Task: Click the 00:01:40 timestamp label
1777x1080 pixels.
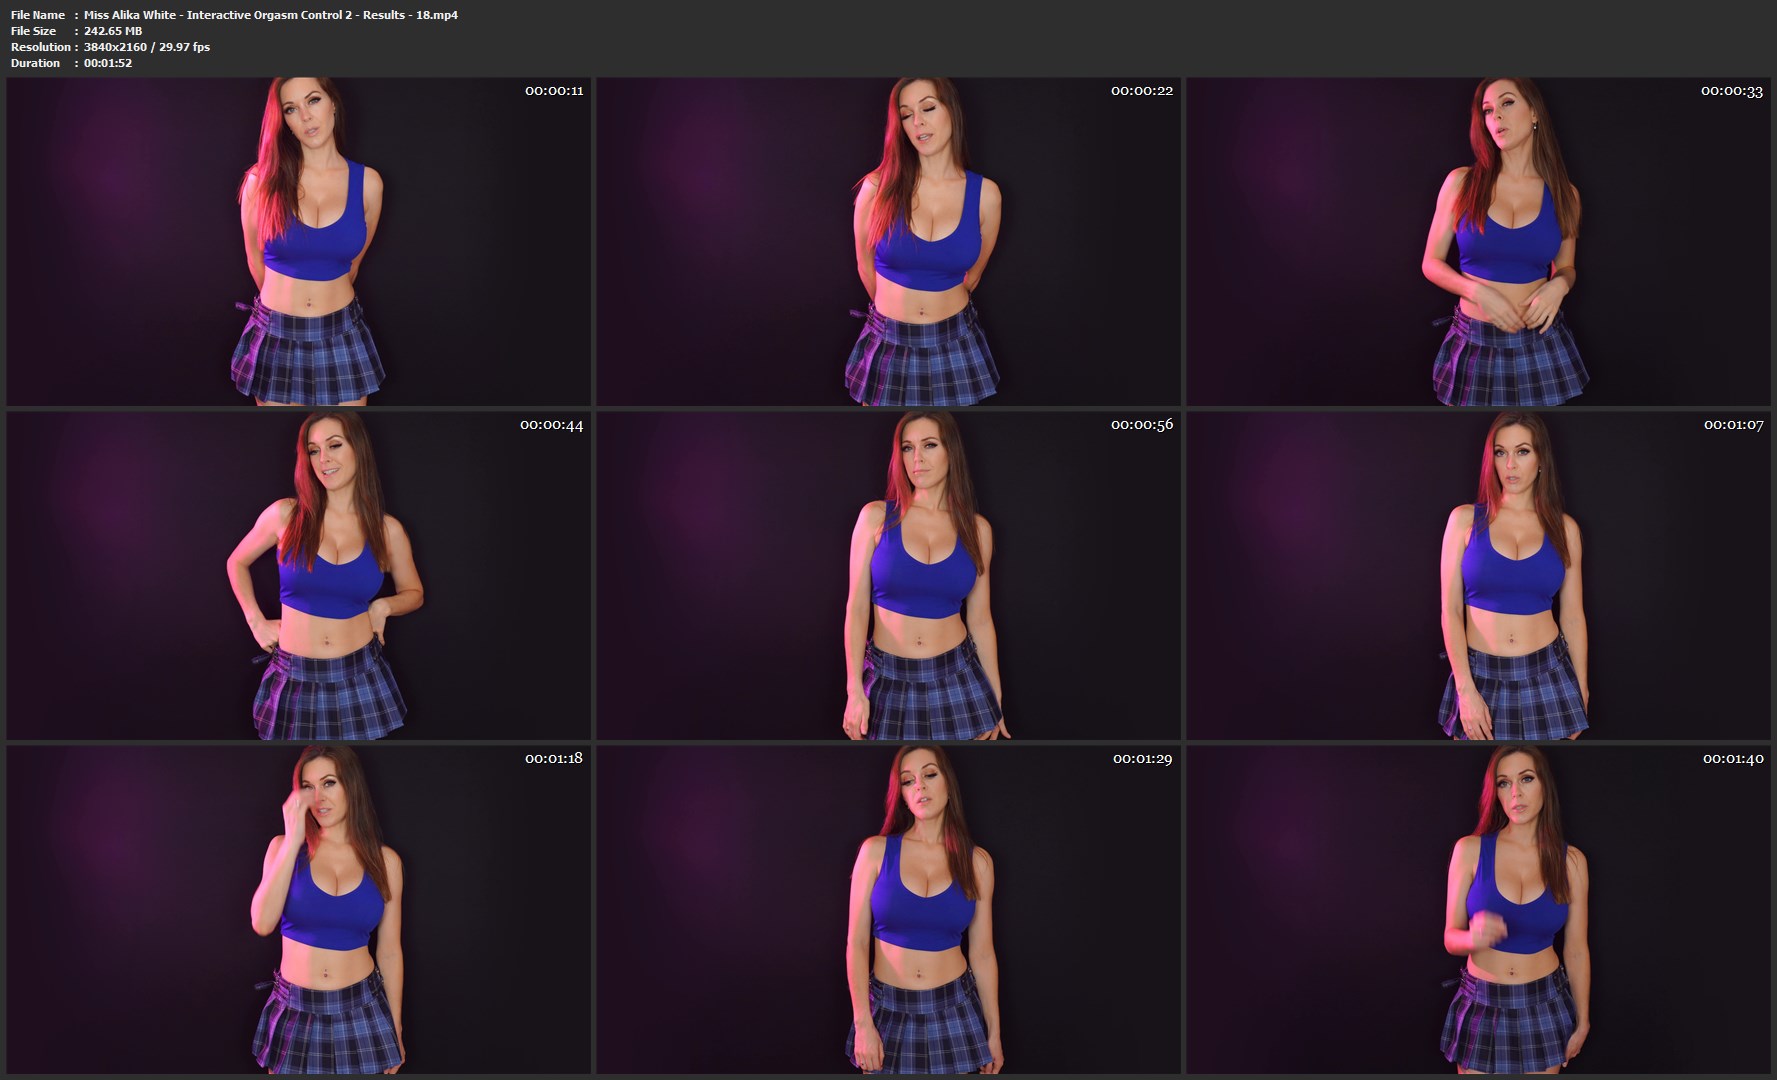Action: [1732, 759]
